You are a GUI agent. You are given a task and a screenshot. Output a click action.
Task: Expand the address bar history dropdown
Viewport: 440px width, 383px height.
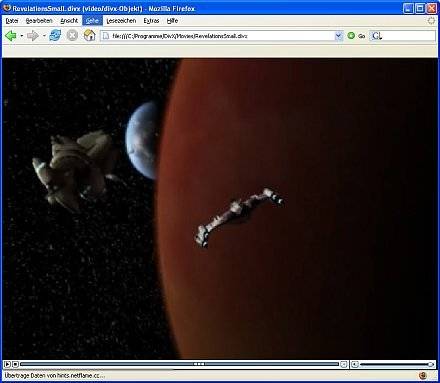[x=339, y=36]
